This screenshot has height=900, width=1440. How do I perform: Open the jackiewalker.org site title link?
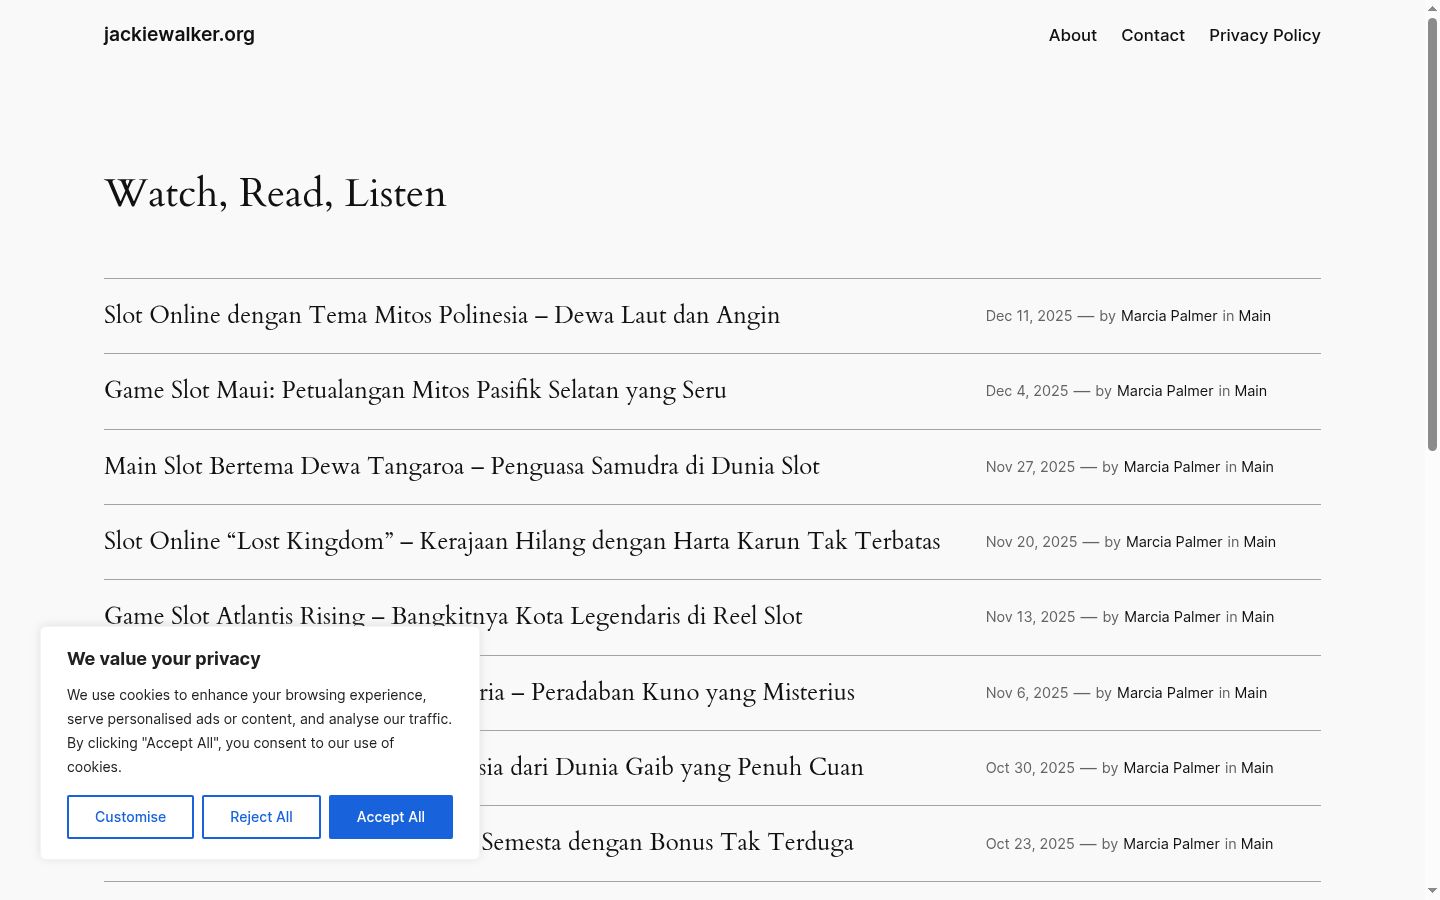[179, 35]
